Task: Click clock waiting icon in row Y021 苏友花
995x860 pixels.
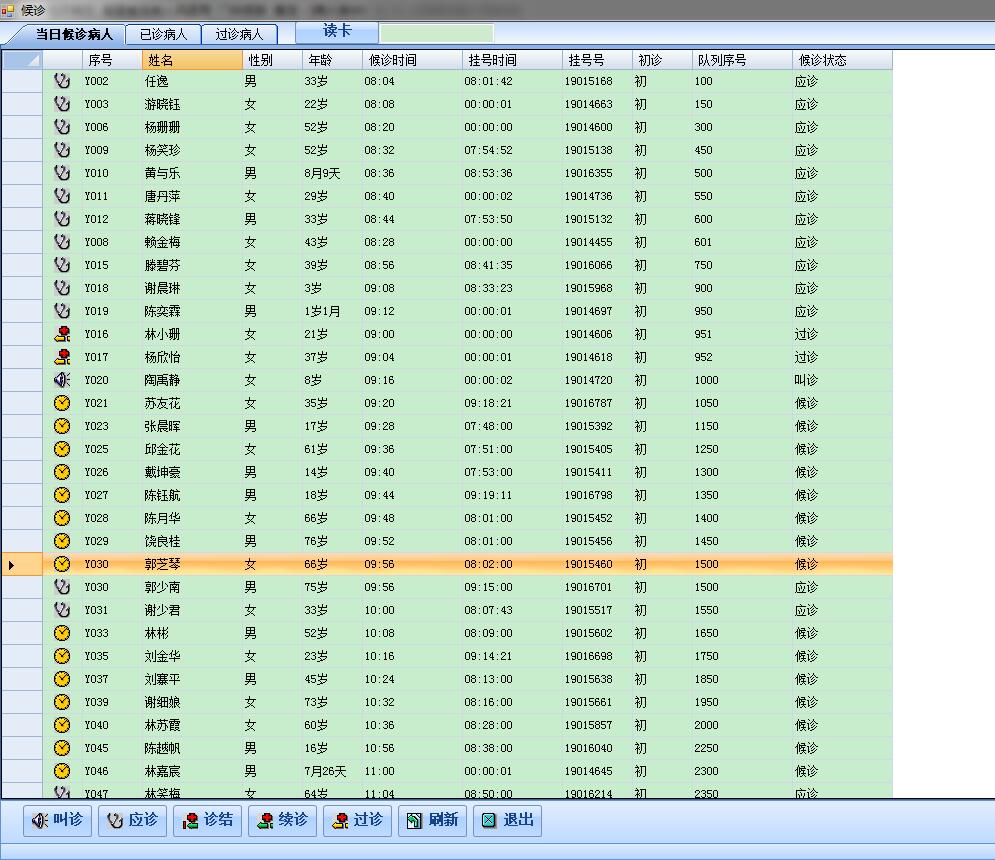Action: coord(62,403)
